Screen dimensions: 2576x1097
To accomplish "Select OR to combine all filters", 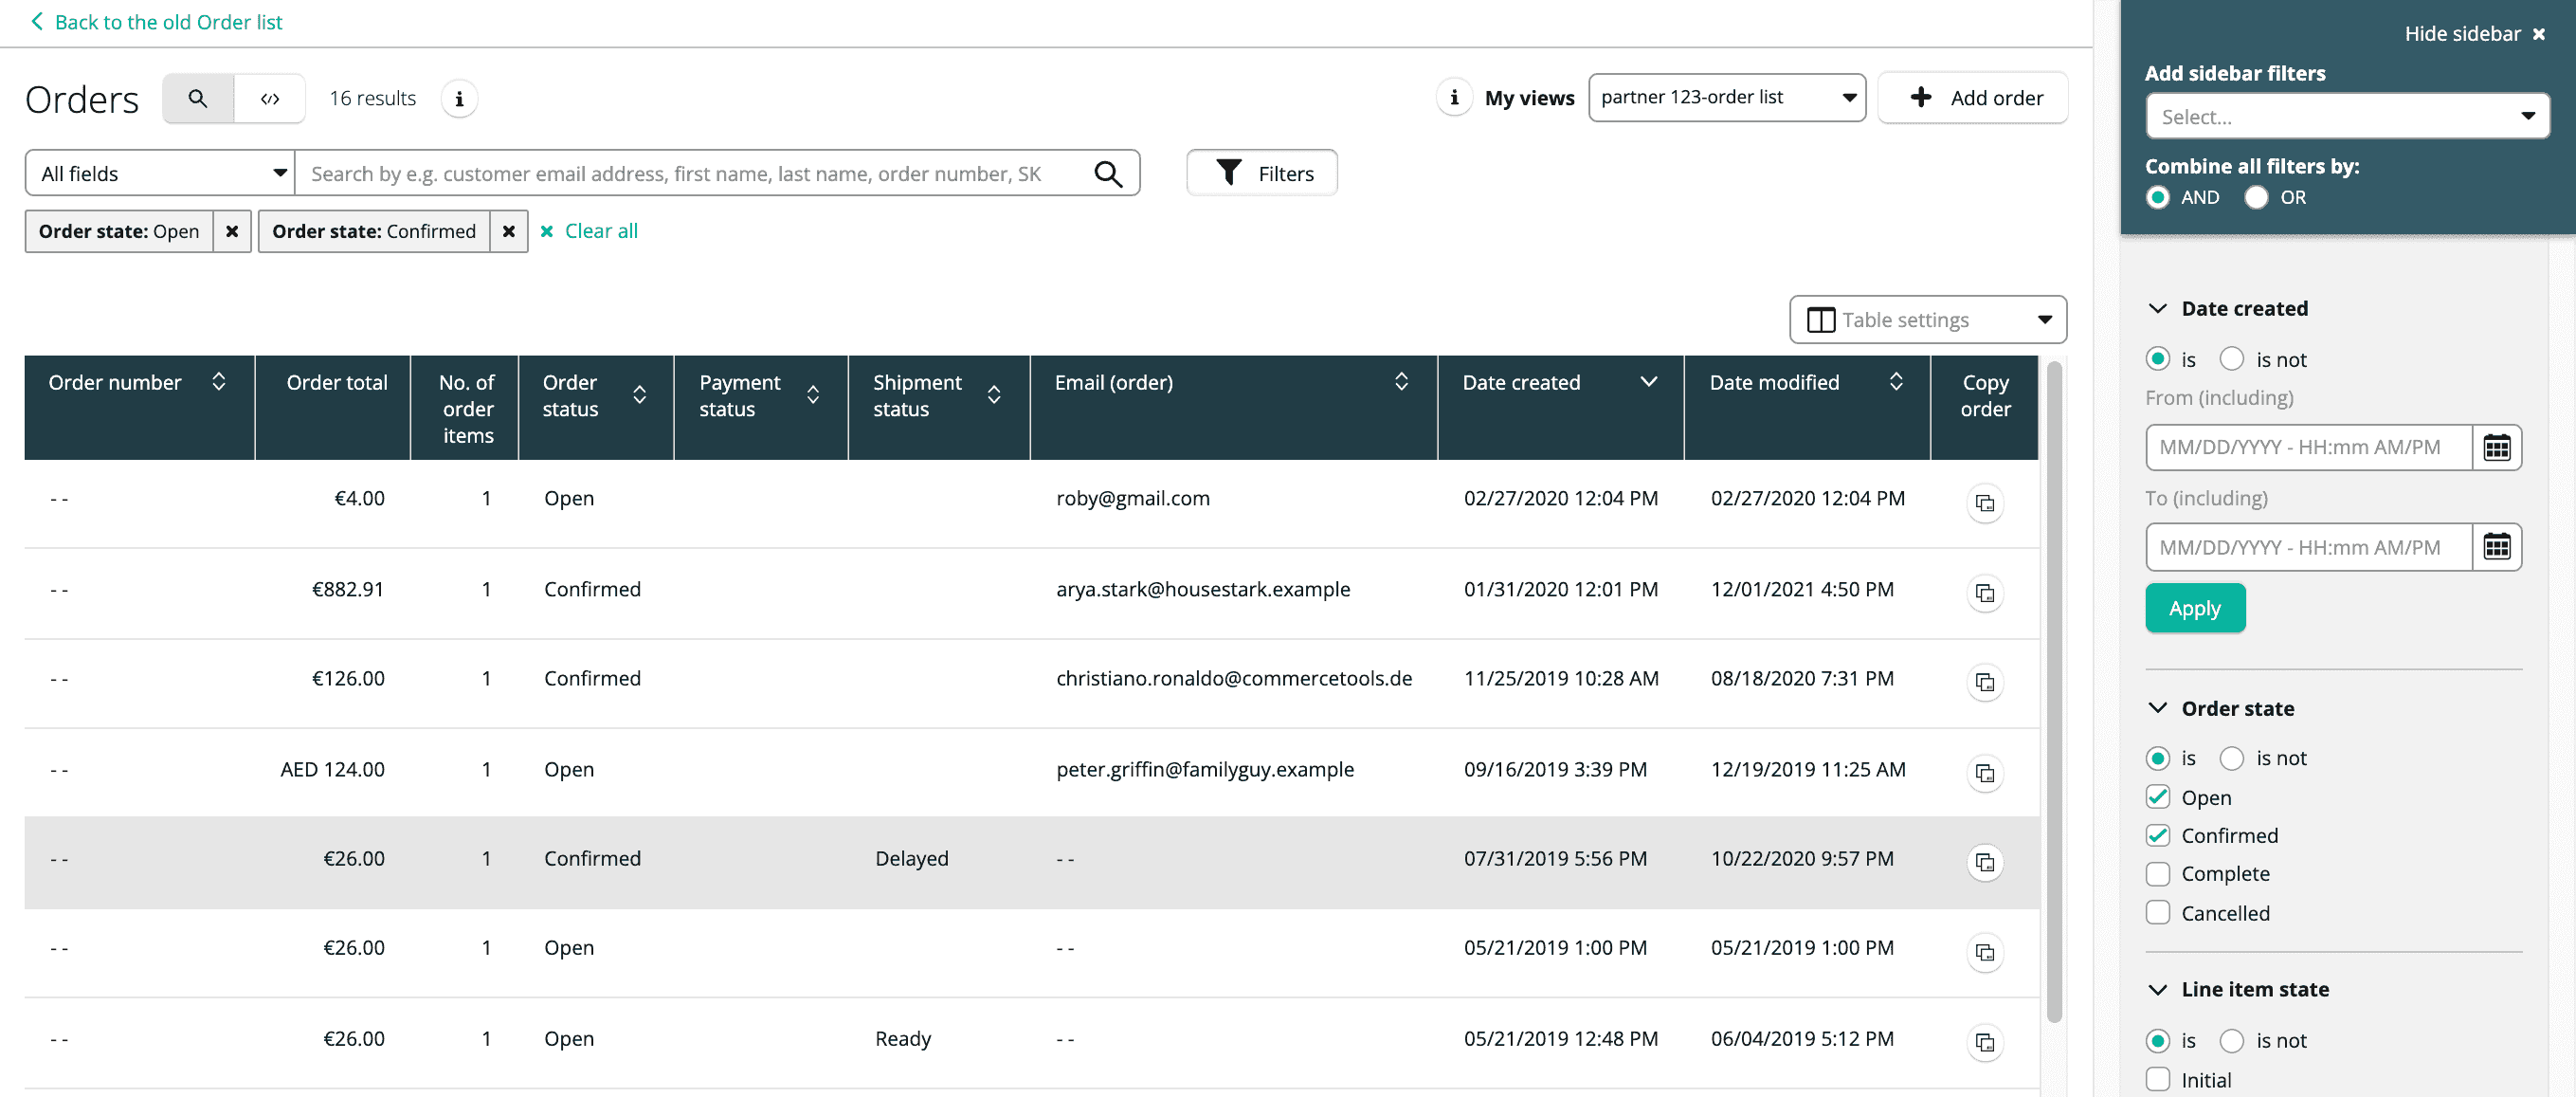I will pos(2256,197).
